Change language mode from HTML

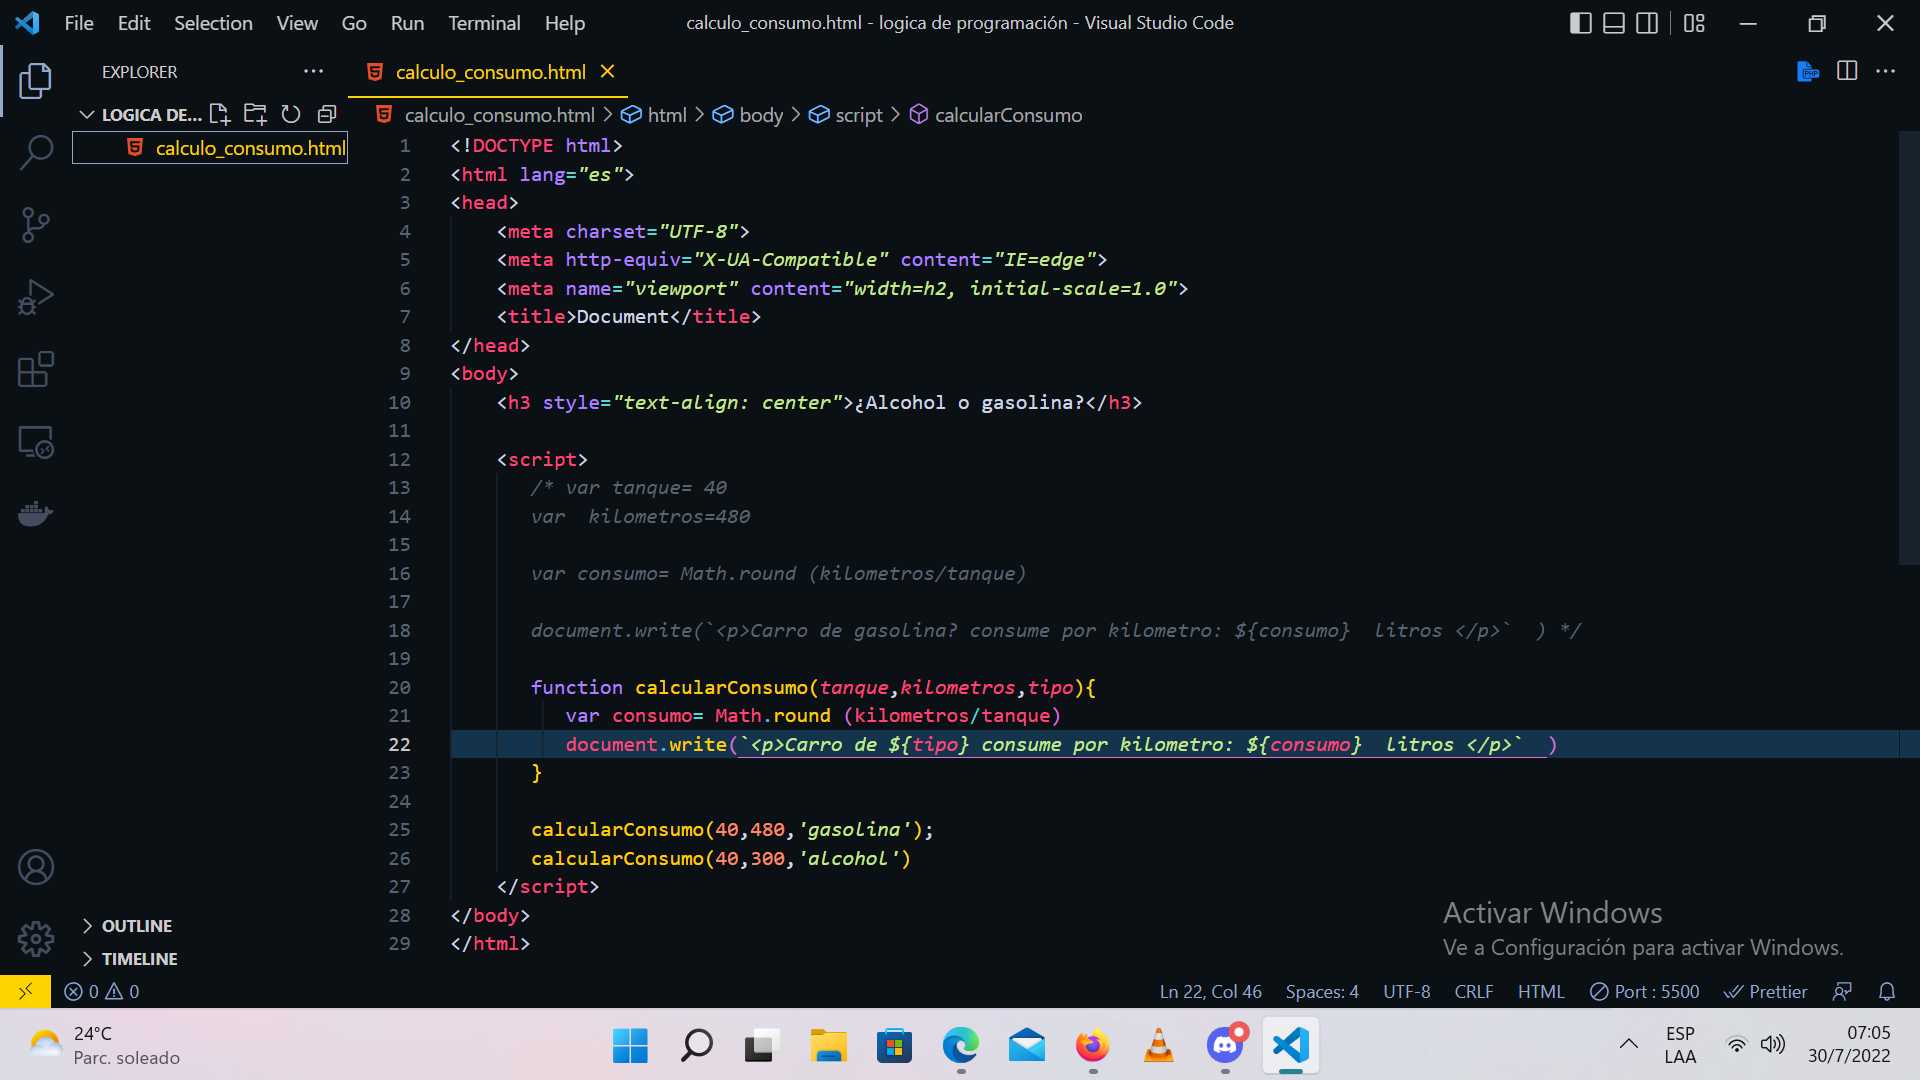(x=1540, y=991)
